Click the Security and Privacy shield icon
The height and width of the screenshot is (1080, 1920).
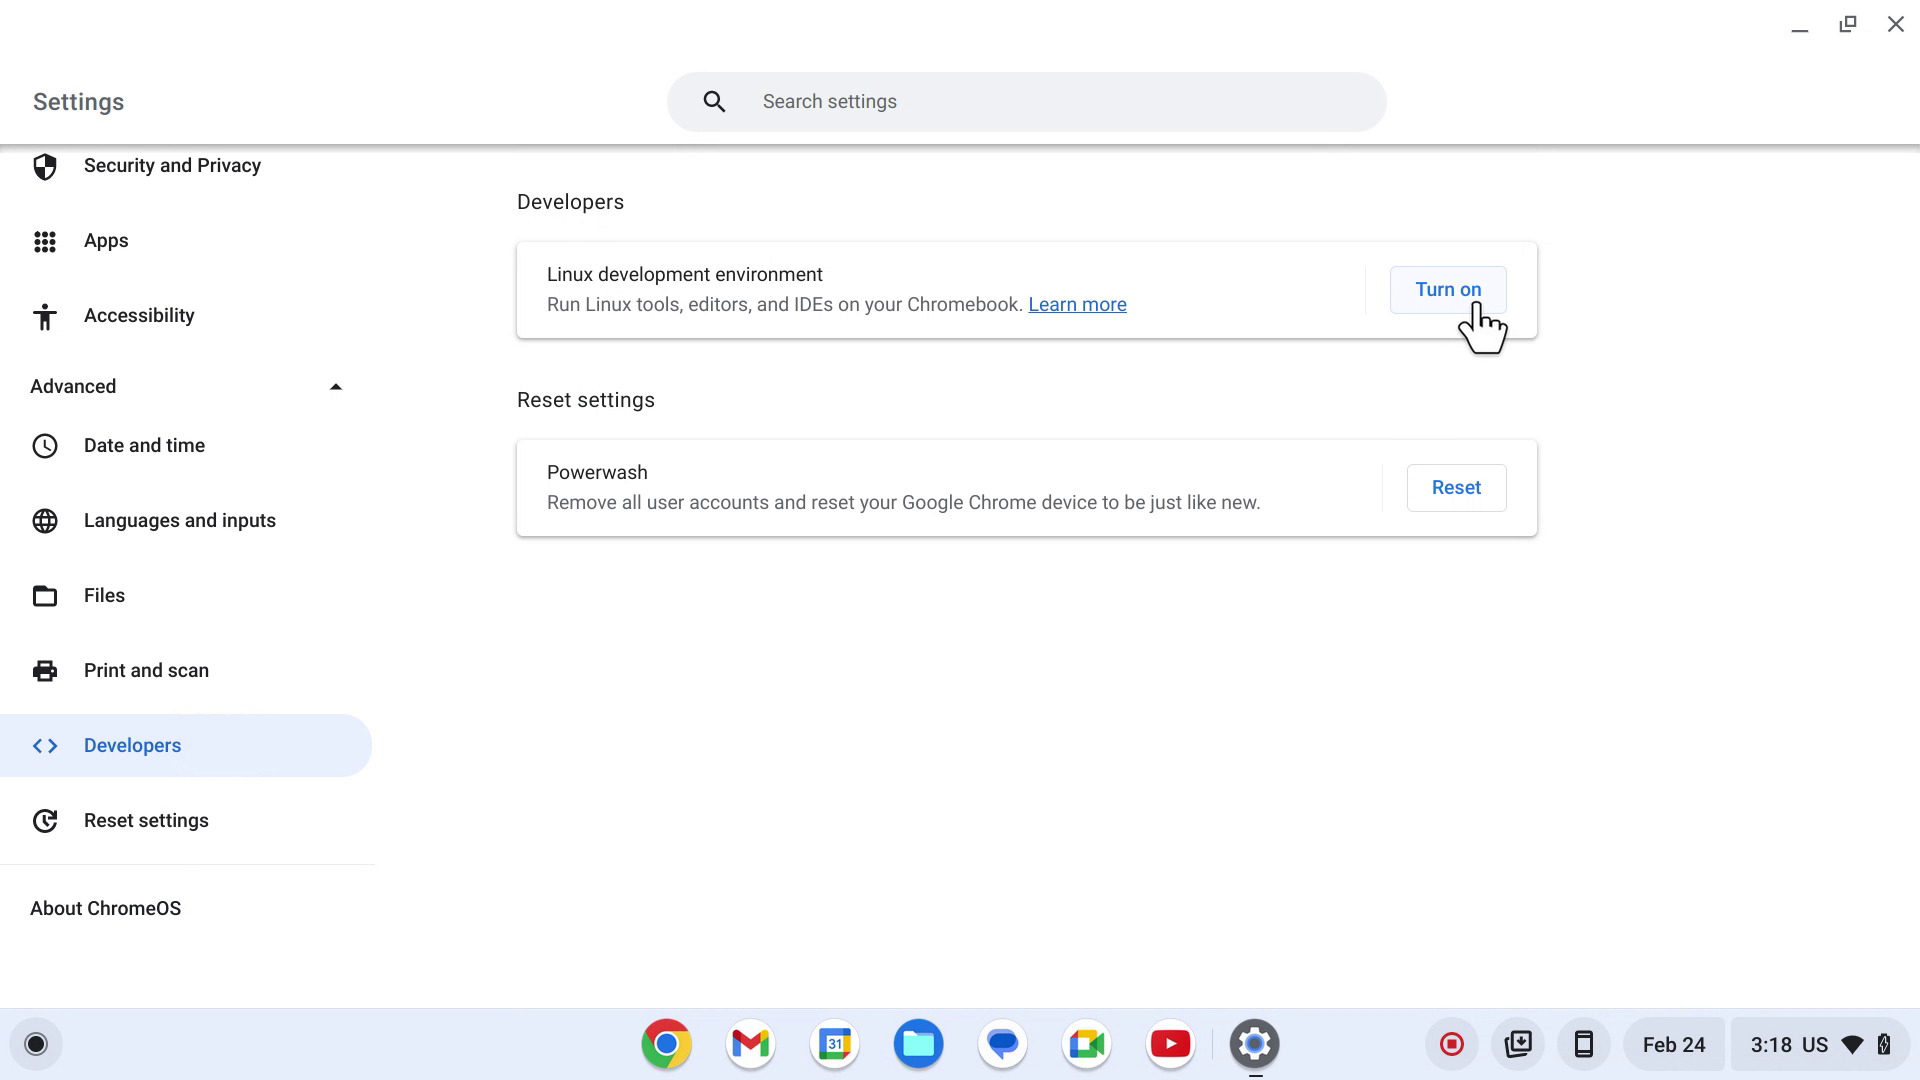45,166
